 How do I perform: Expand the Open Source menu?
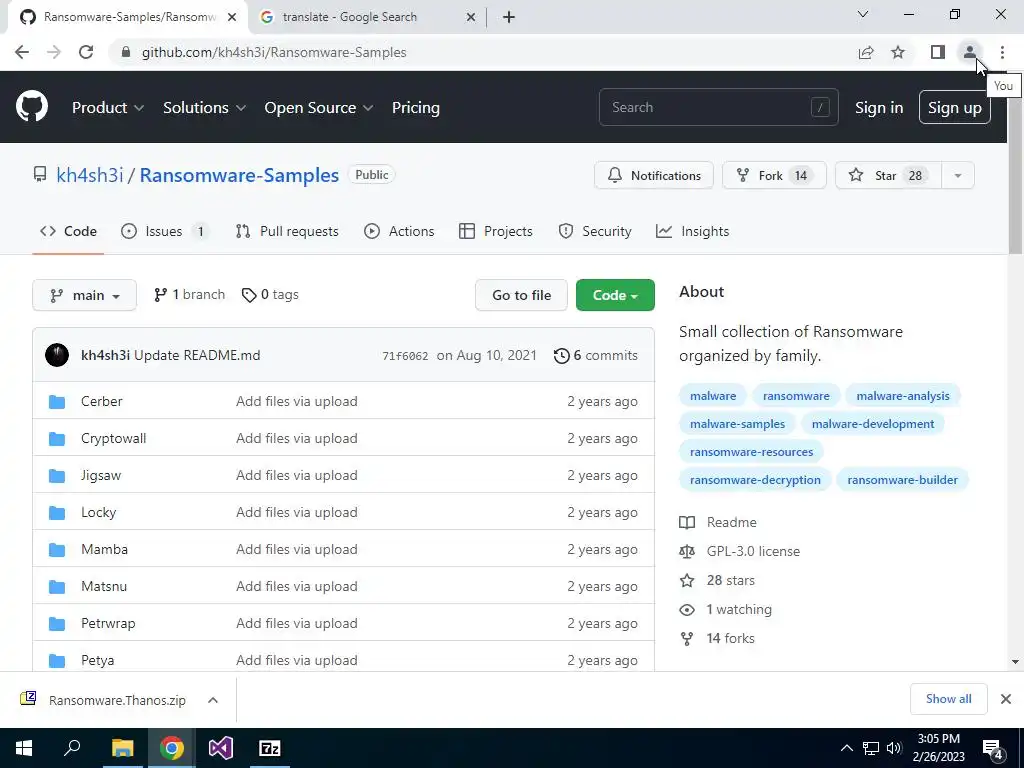pos(319,108)
